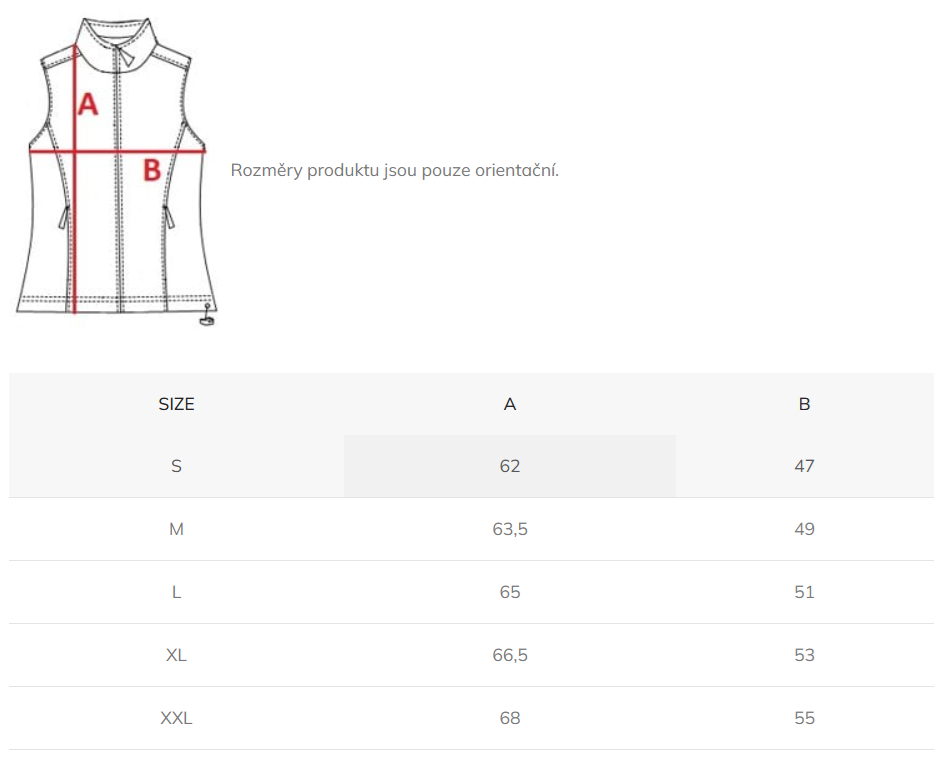
Task: Click the 63,5 length value
Action: pos(510,529)
